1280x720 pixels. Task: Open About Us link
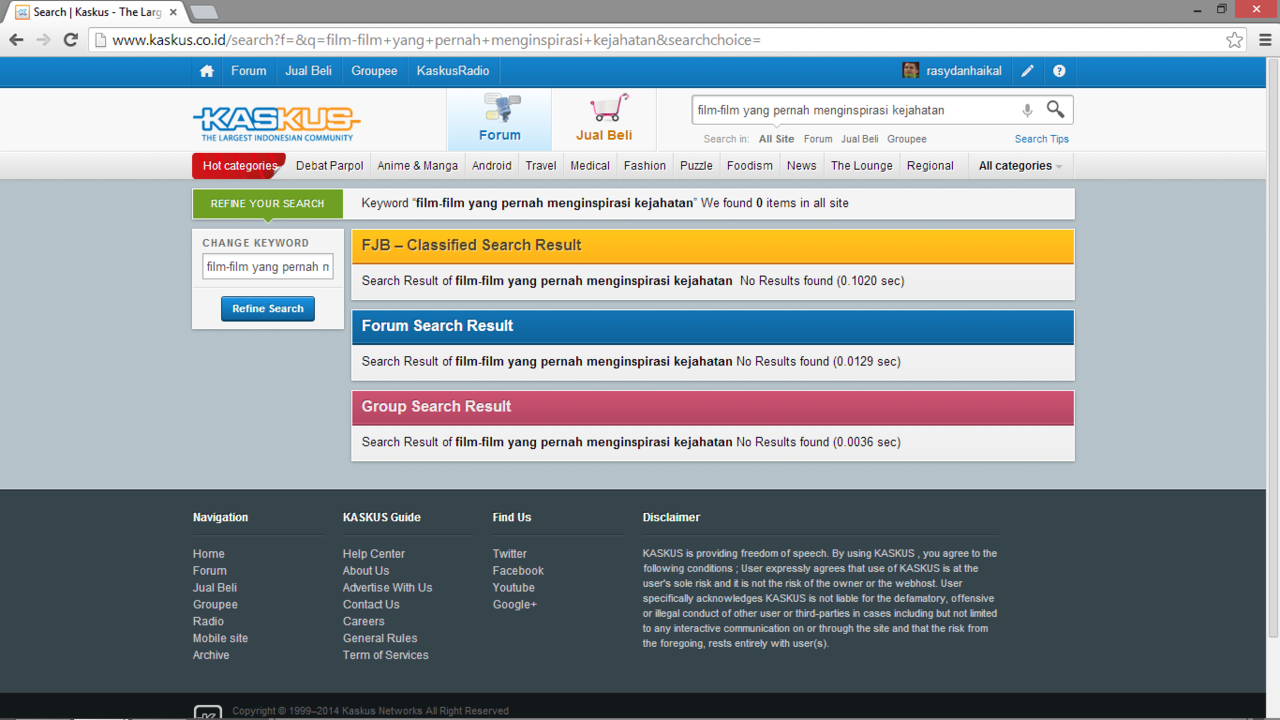click(366, 571)
